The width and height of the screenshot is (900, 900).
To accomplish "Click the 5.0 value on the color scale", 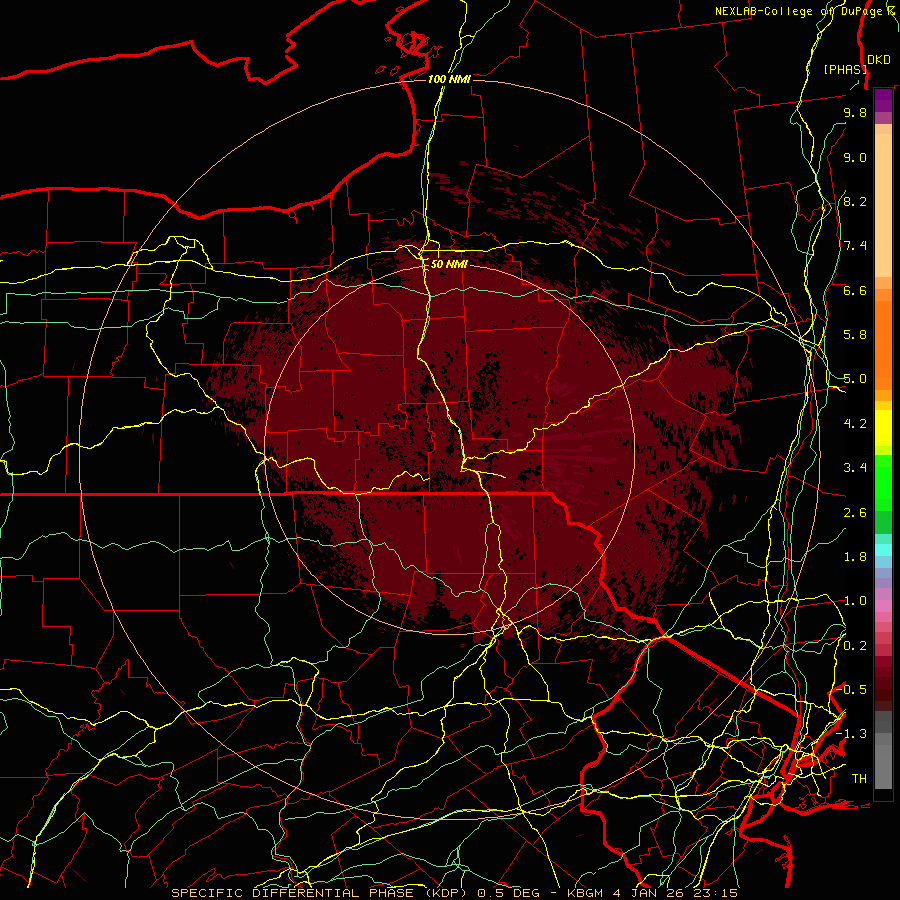I will (855, 379).
